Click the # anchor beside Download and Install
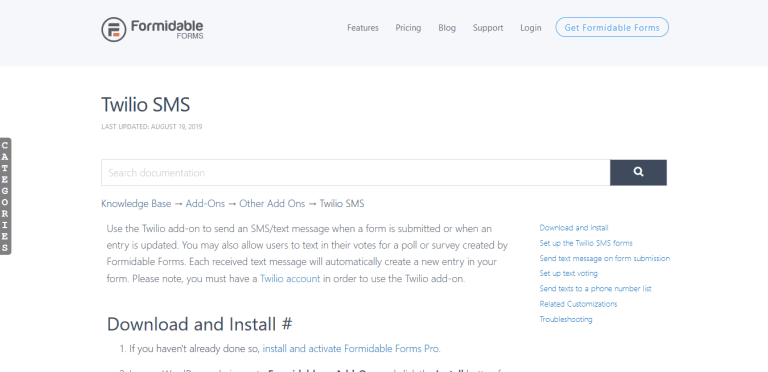This screenshot has height=372, width=768. tap(287, 325)
